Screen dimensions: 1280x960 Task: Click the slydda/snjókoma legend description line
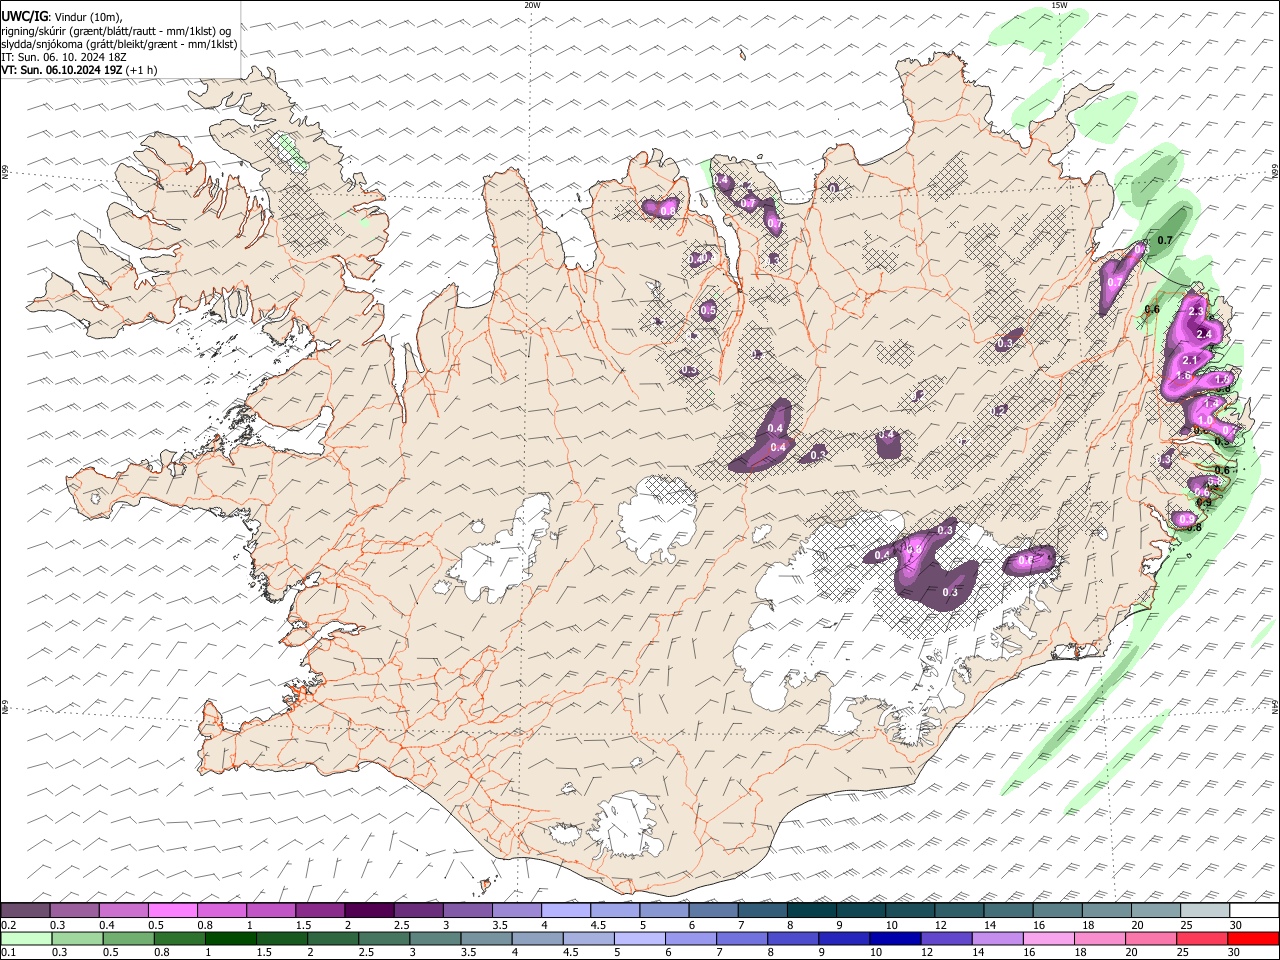pyautogui.click(x=119, y=44)
